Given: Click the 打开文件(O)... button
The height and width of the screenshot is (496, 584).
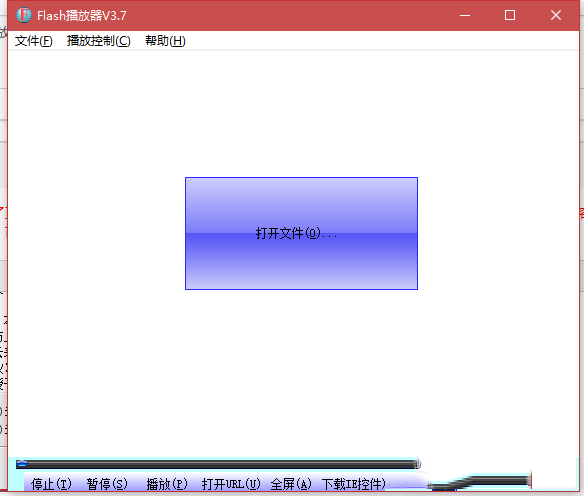Looking at the screenshot, I should click(301, 233).
